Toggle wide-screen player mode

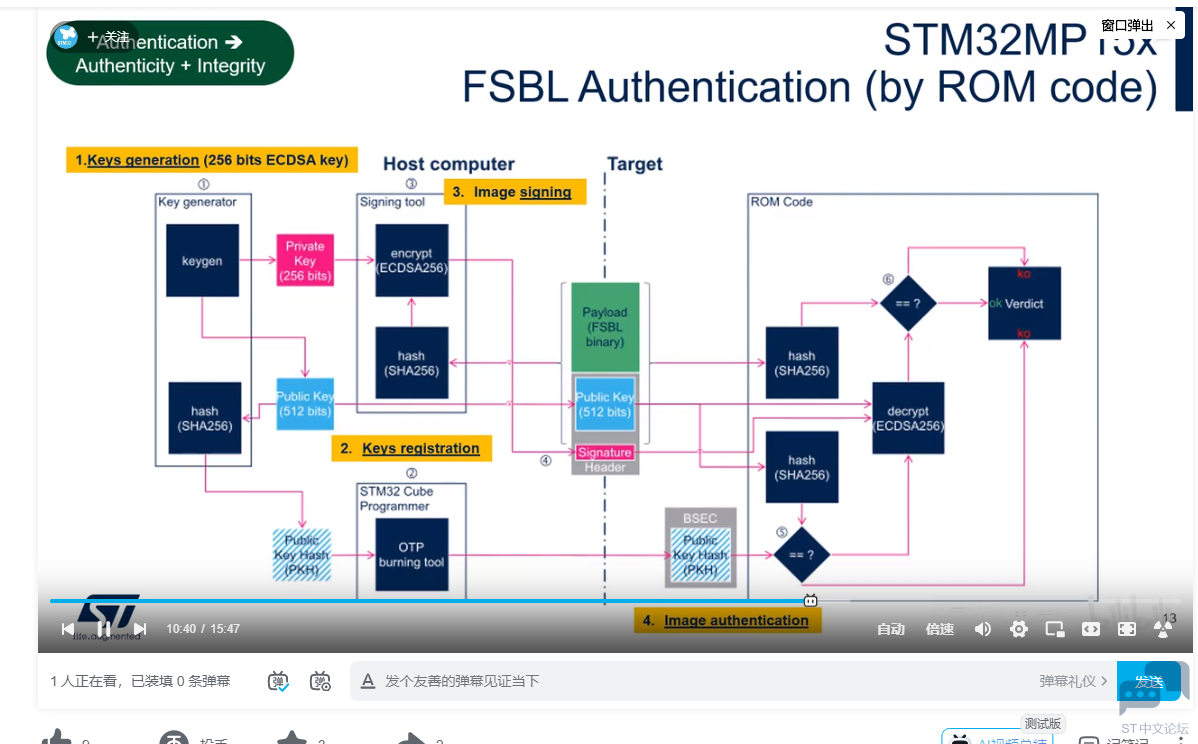(1091, 629)
